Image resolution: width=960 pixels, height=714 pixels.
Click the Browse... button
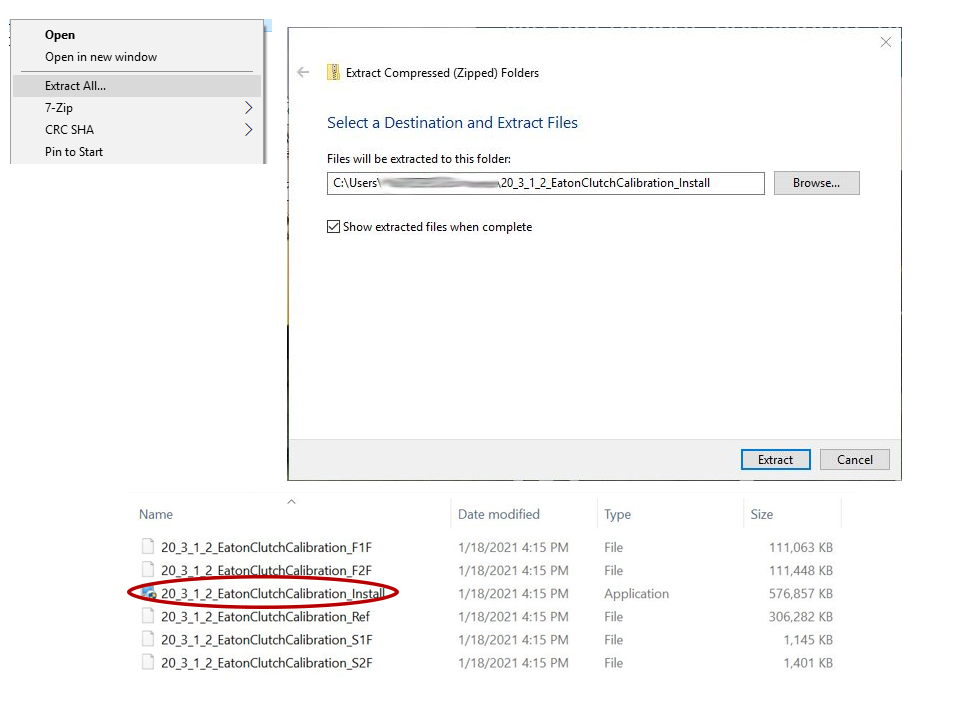816,183
